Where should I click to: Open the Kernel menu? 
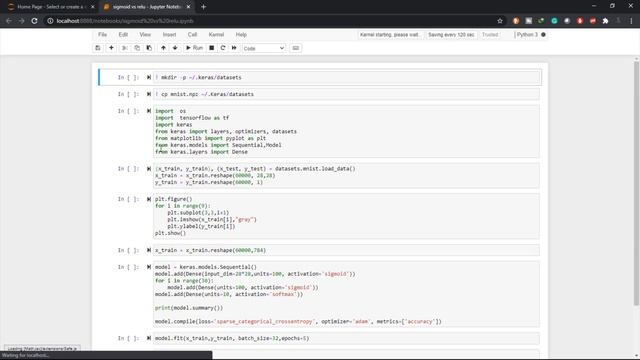pyautogui.click(x=216, y=35)
